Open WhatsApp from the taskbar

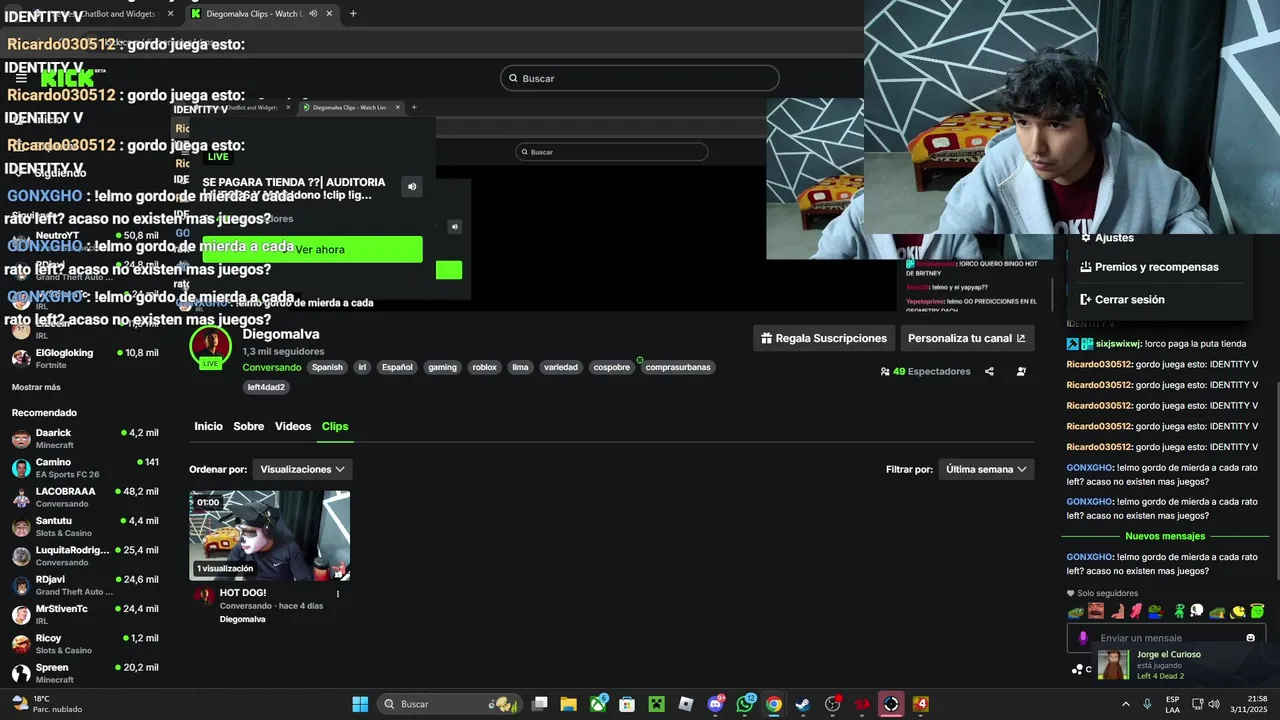click(745, 704)
